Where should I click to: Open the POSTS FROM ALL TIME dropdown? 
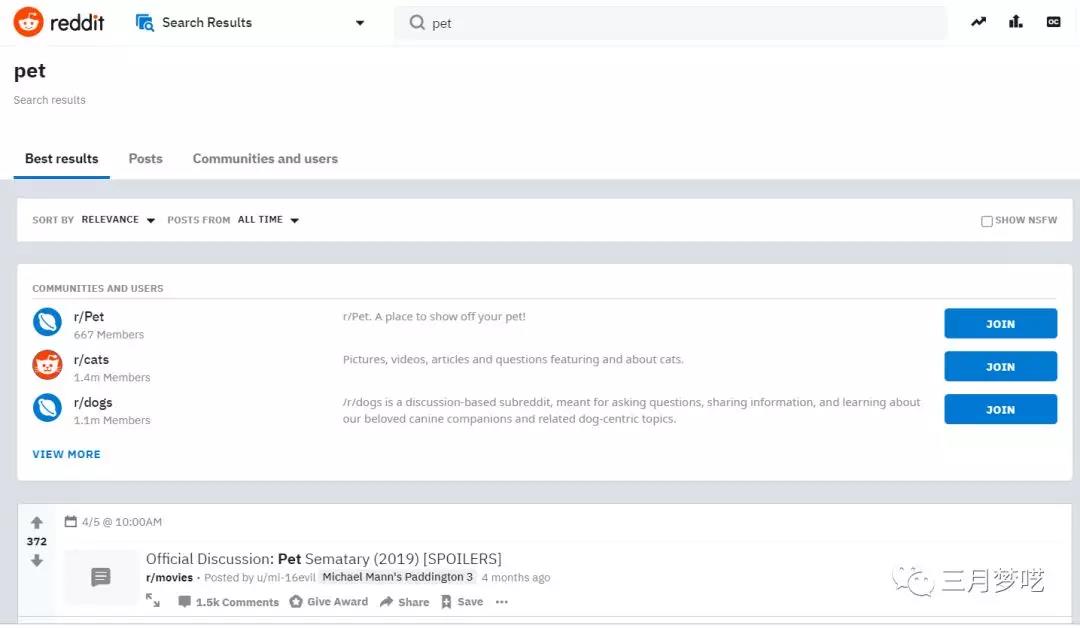(x=261, y=219)
